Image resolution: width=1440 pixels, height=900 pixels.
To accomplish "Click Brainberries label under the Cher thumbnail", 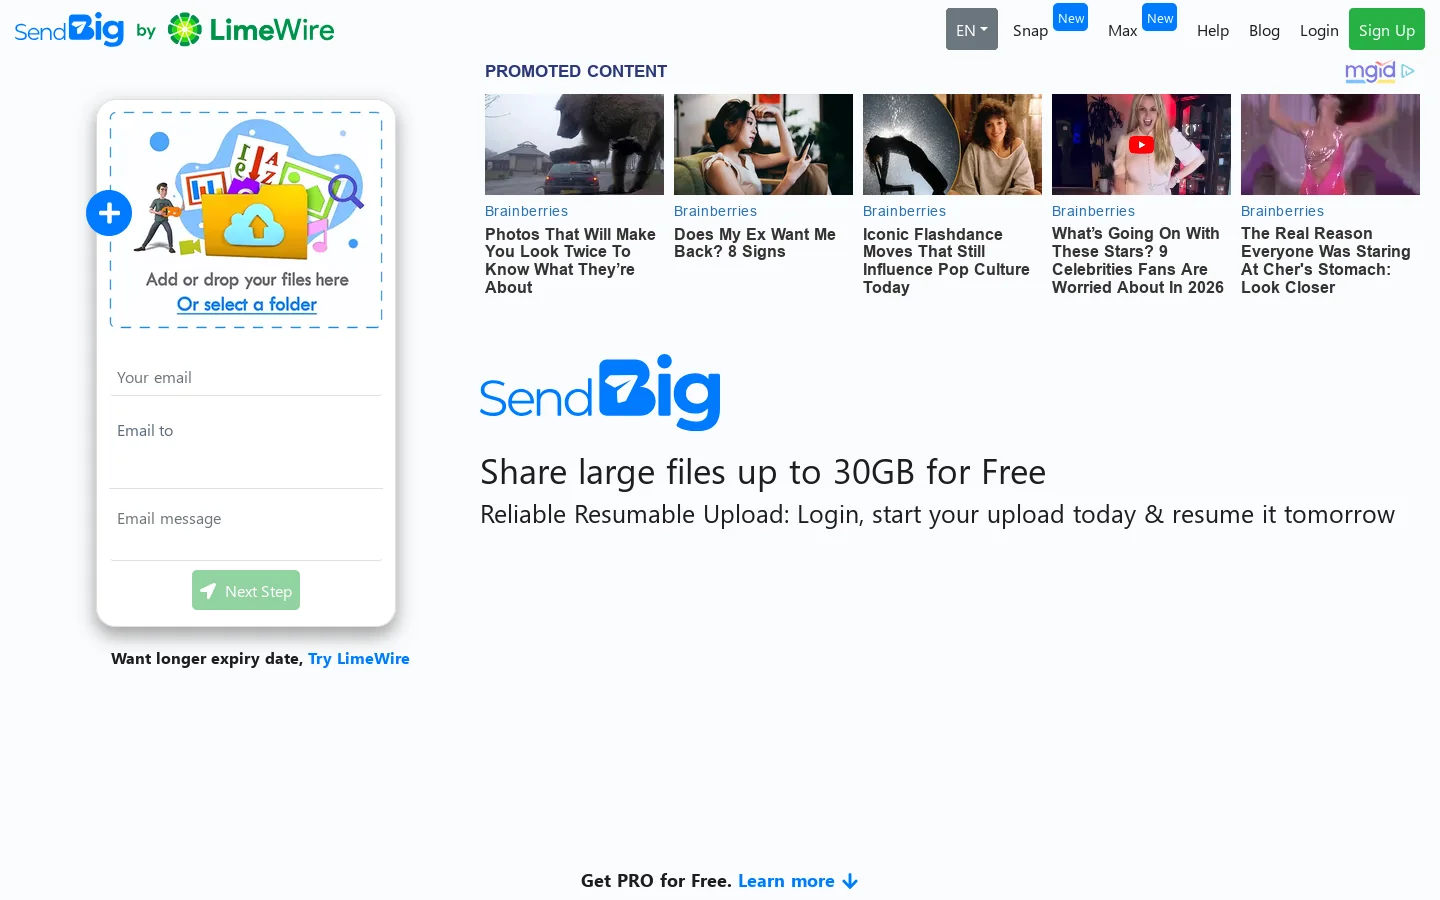I will 1282,211.
